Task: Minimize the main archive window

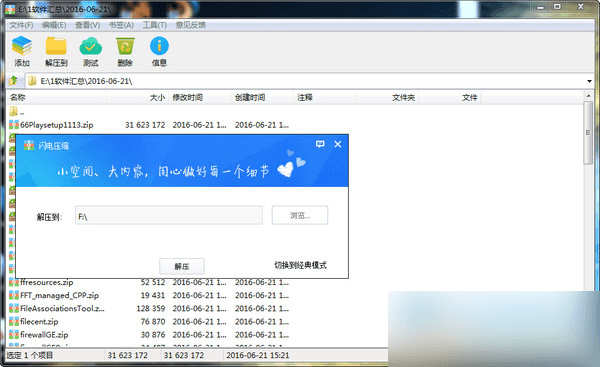Action: pos(540,7)
